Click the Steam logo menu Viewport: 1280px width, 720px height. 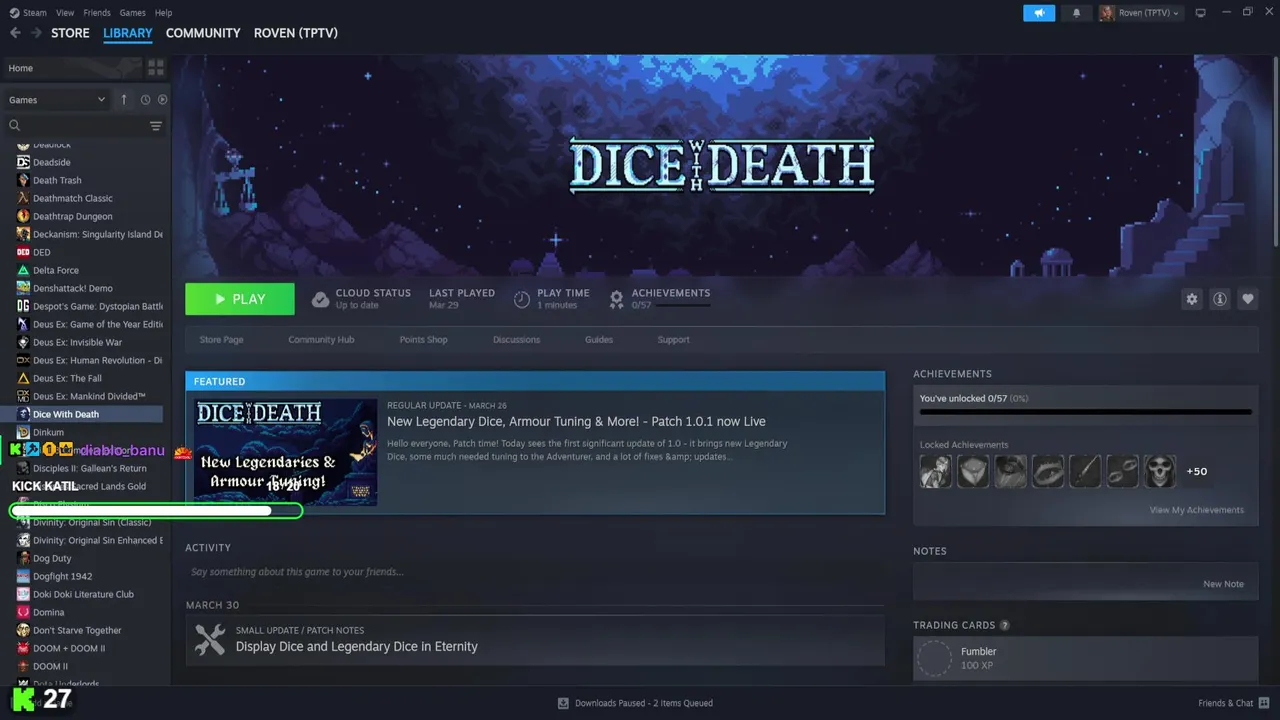pyautogui.click(x=28, y=13)
